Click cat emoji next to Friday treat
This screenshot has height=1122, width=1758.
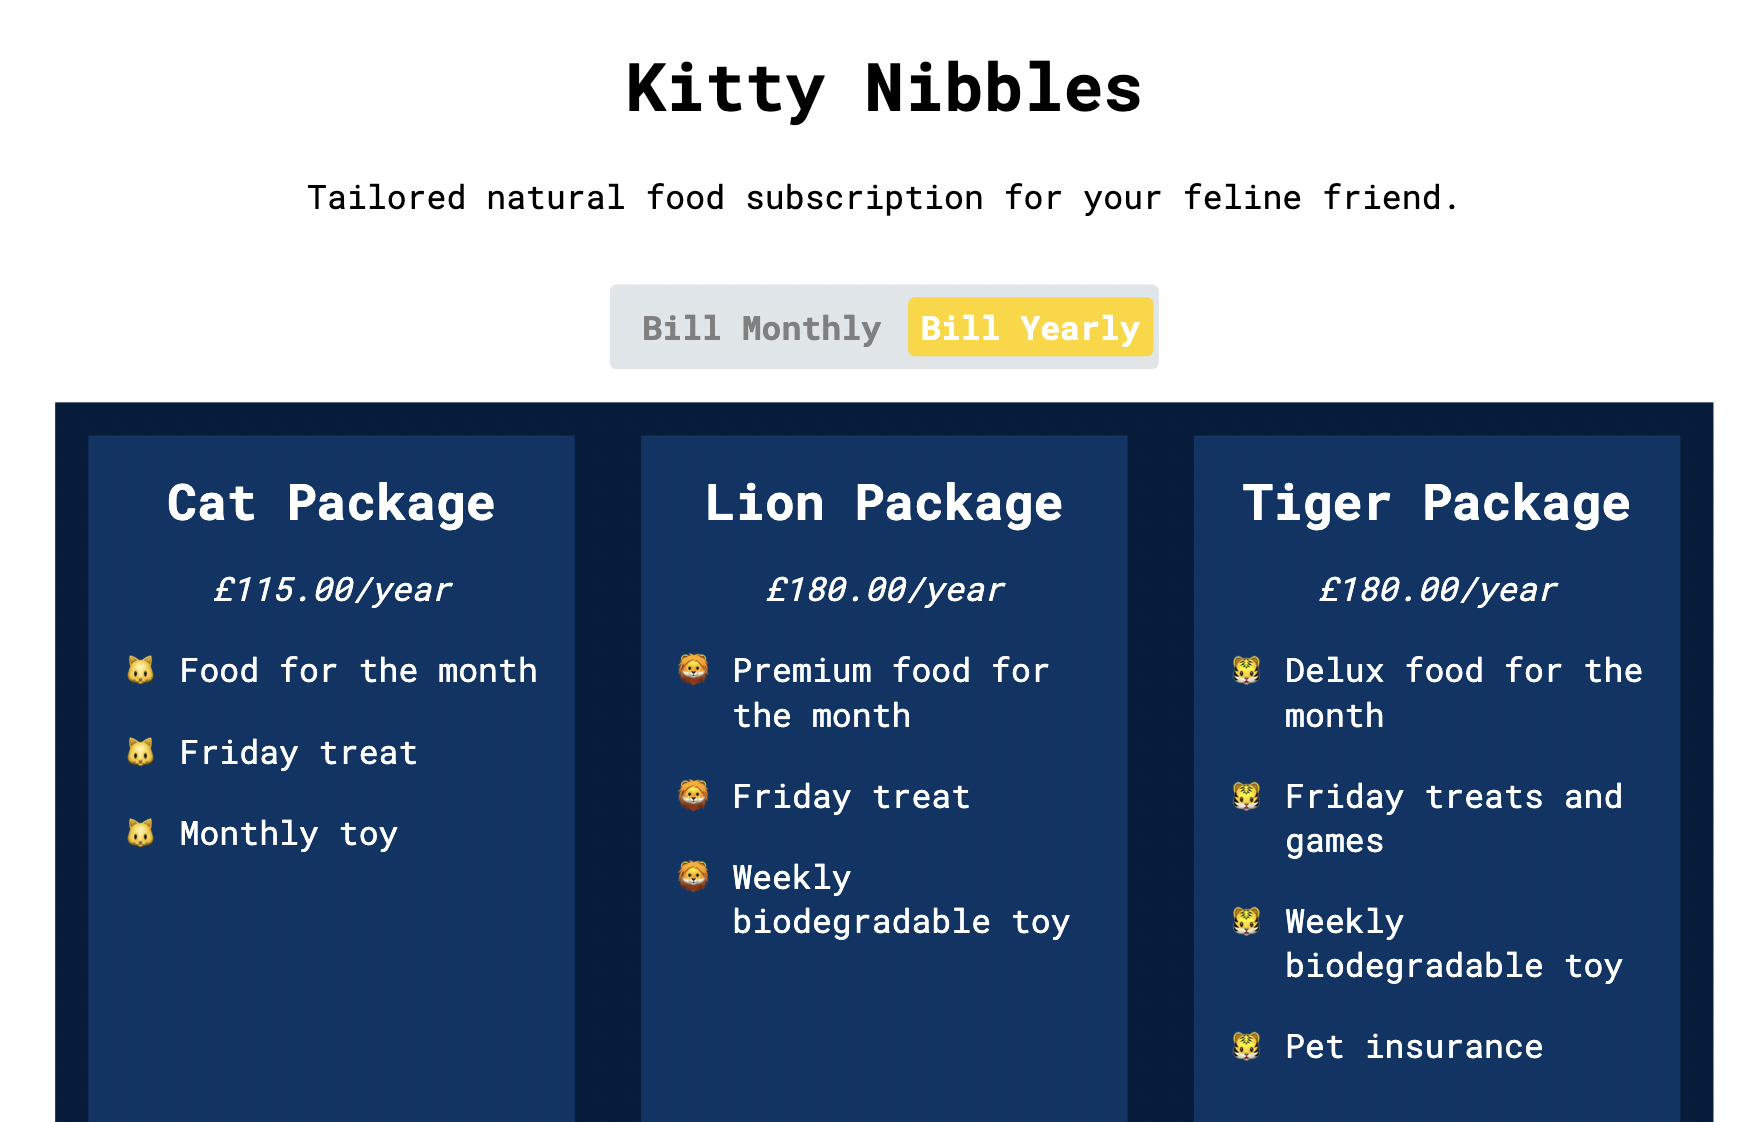click(x=141, y=752)
